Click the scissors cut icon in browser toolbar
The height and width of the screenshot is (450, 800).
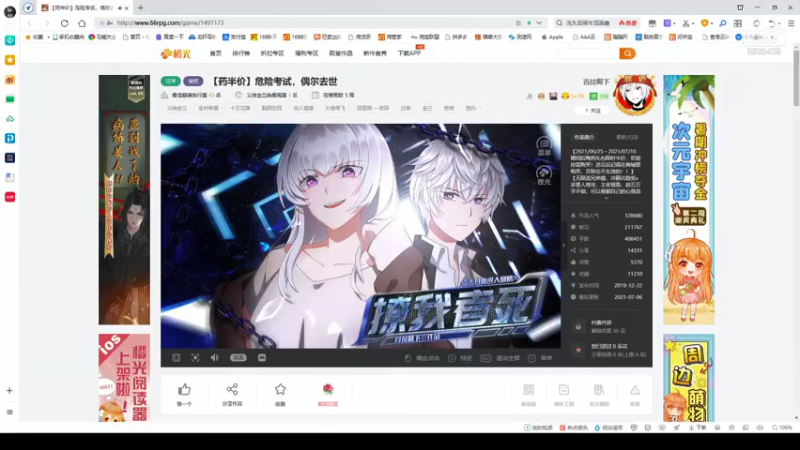686,23
